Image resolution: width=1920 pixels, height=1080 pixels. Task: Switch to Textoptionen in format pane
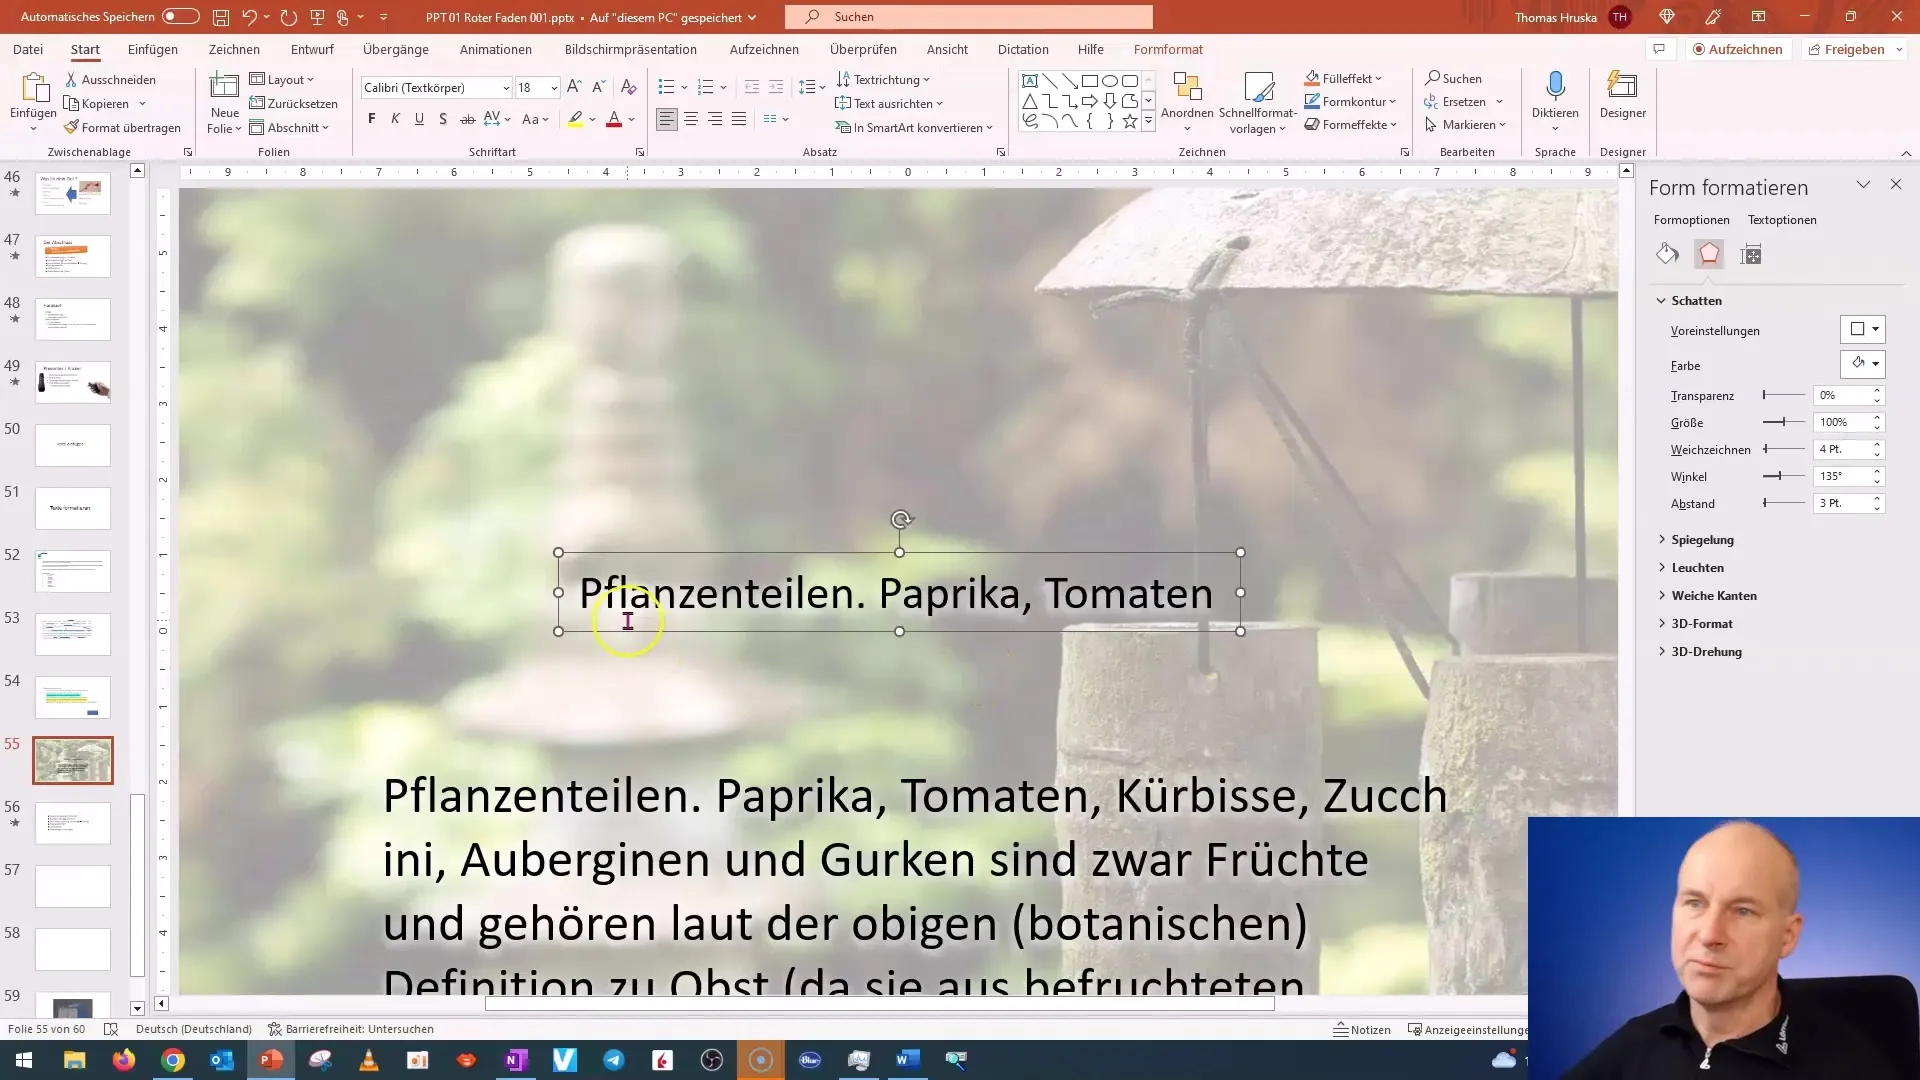point(1782,220)
